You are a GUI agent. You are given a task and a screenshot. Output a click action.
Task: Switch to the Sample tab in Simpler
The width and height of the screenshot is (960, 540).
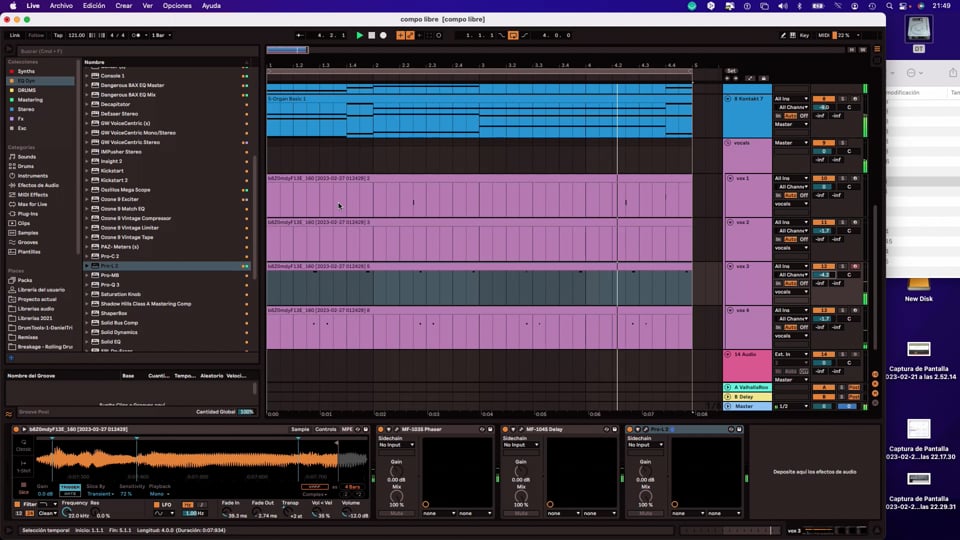pos(300,429)
